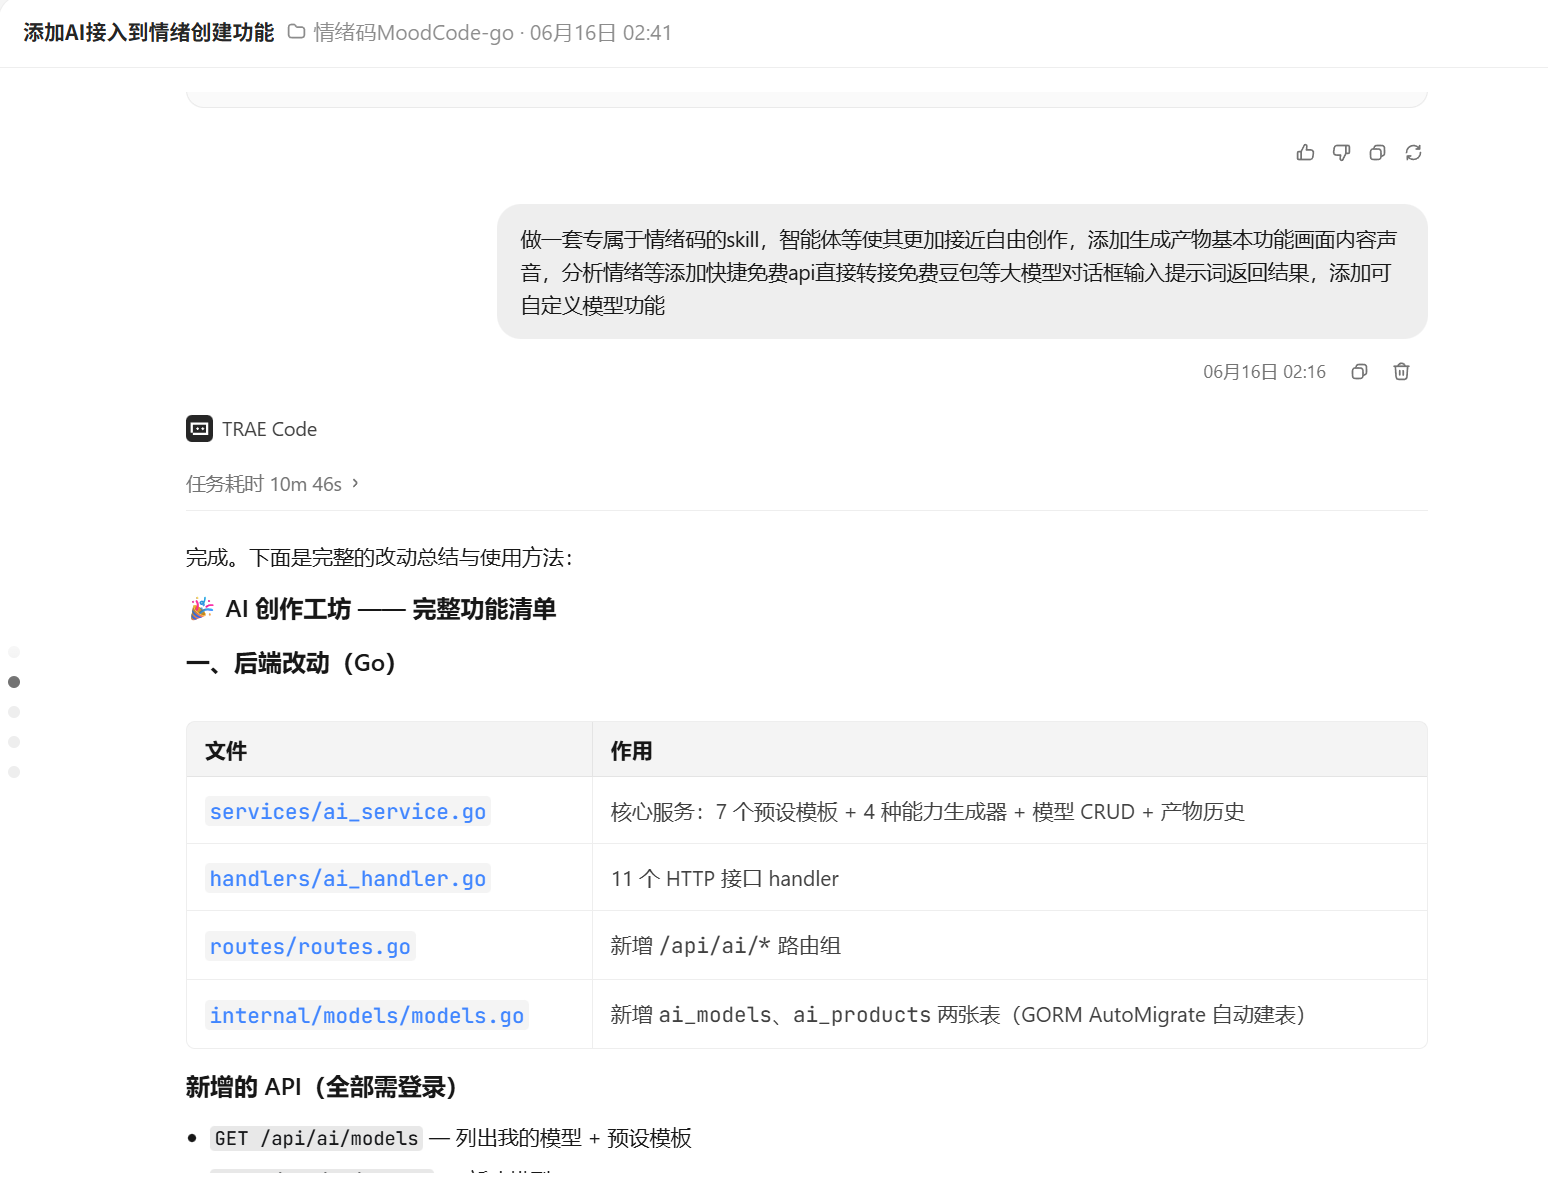Click the GET /api/ai/models code snippet
The width and height of the screenshot is (1548, 1178).
point(316,1138)
